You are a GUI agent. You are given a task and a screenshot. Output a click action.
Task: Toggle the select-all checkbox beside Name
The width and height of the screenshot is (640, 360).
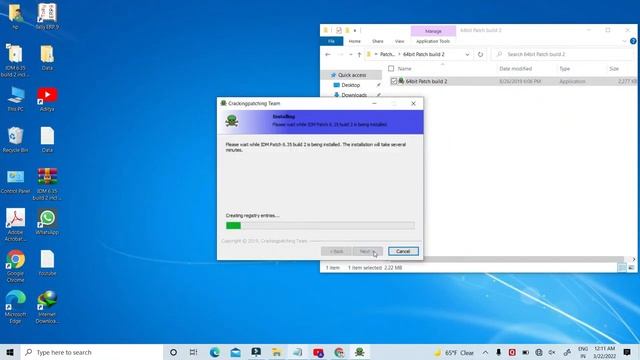click(x=391, y=69)
